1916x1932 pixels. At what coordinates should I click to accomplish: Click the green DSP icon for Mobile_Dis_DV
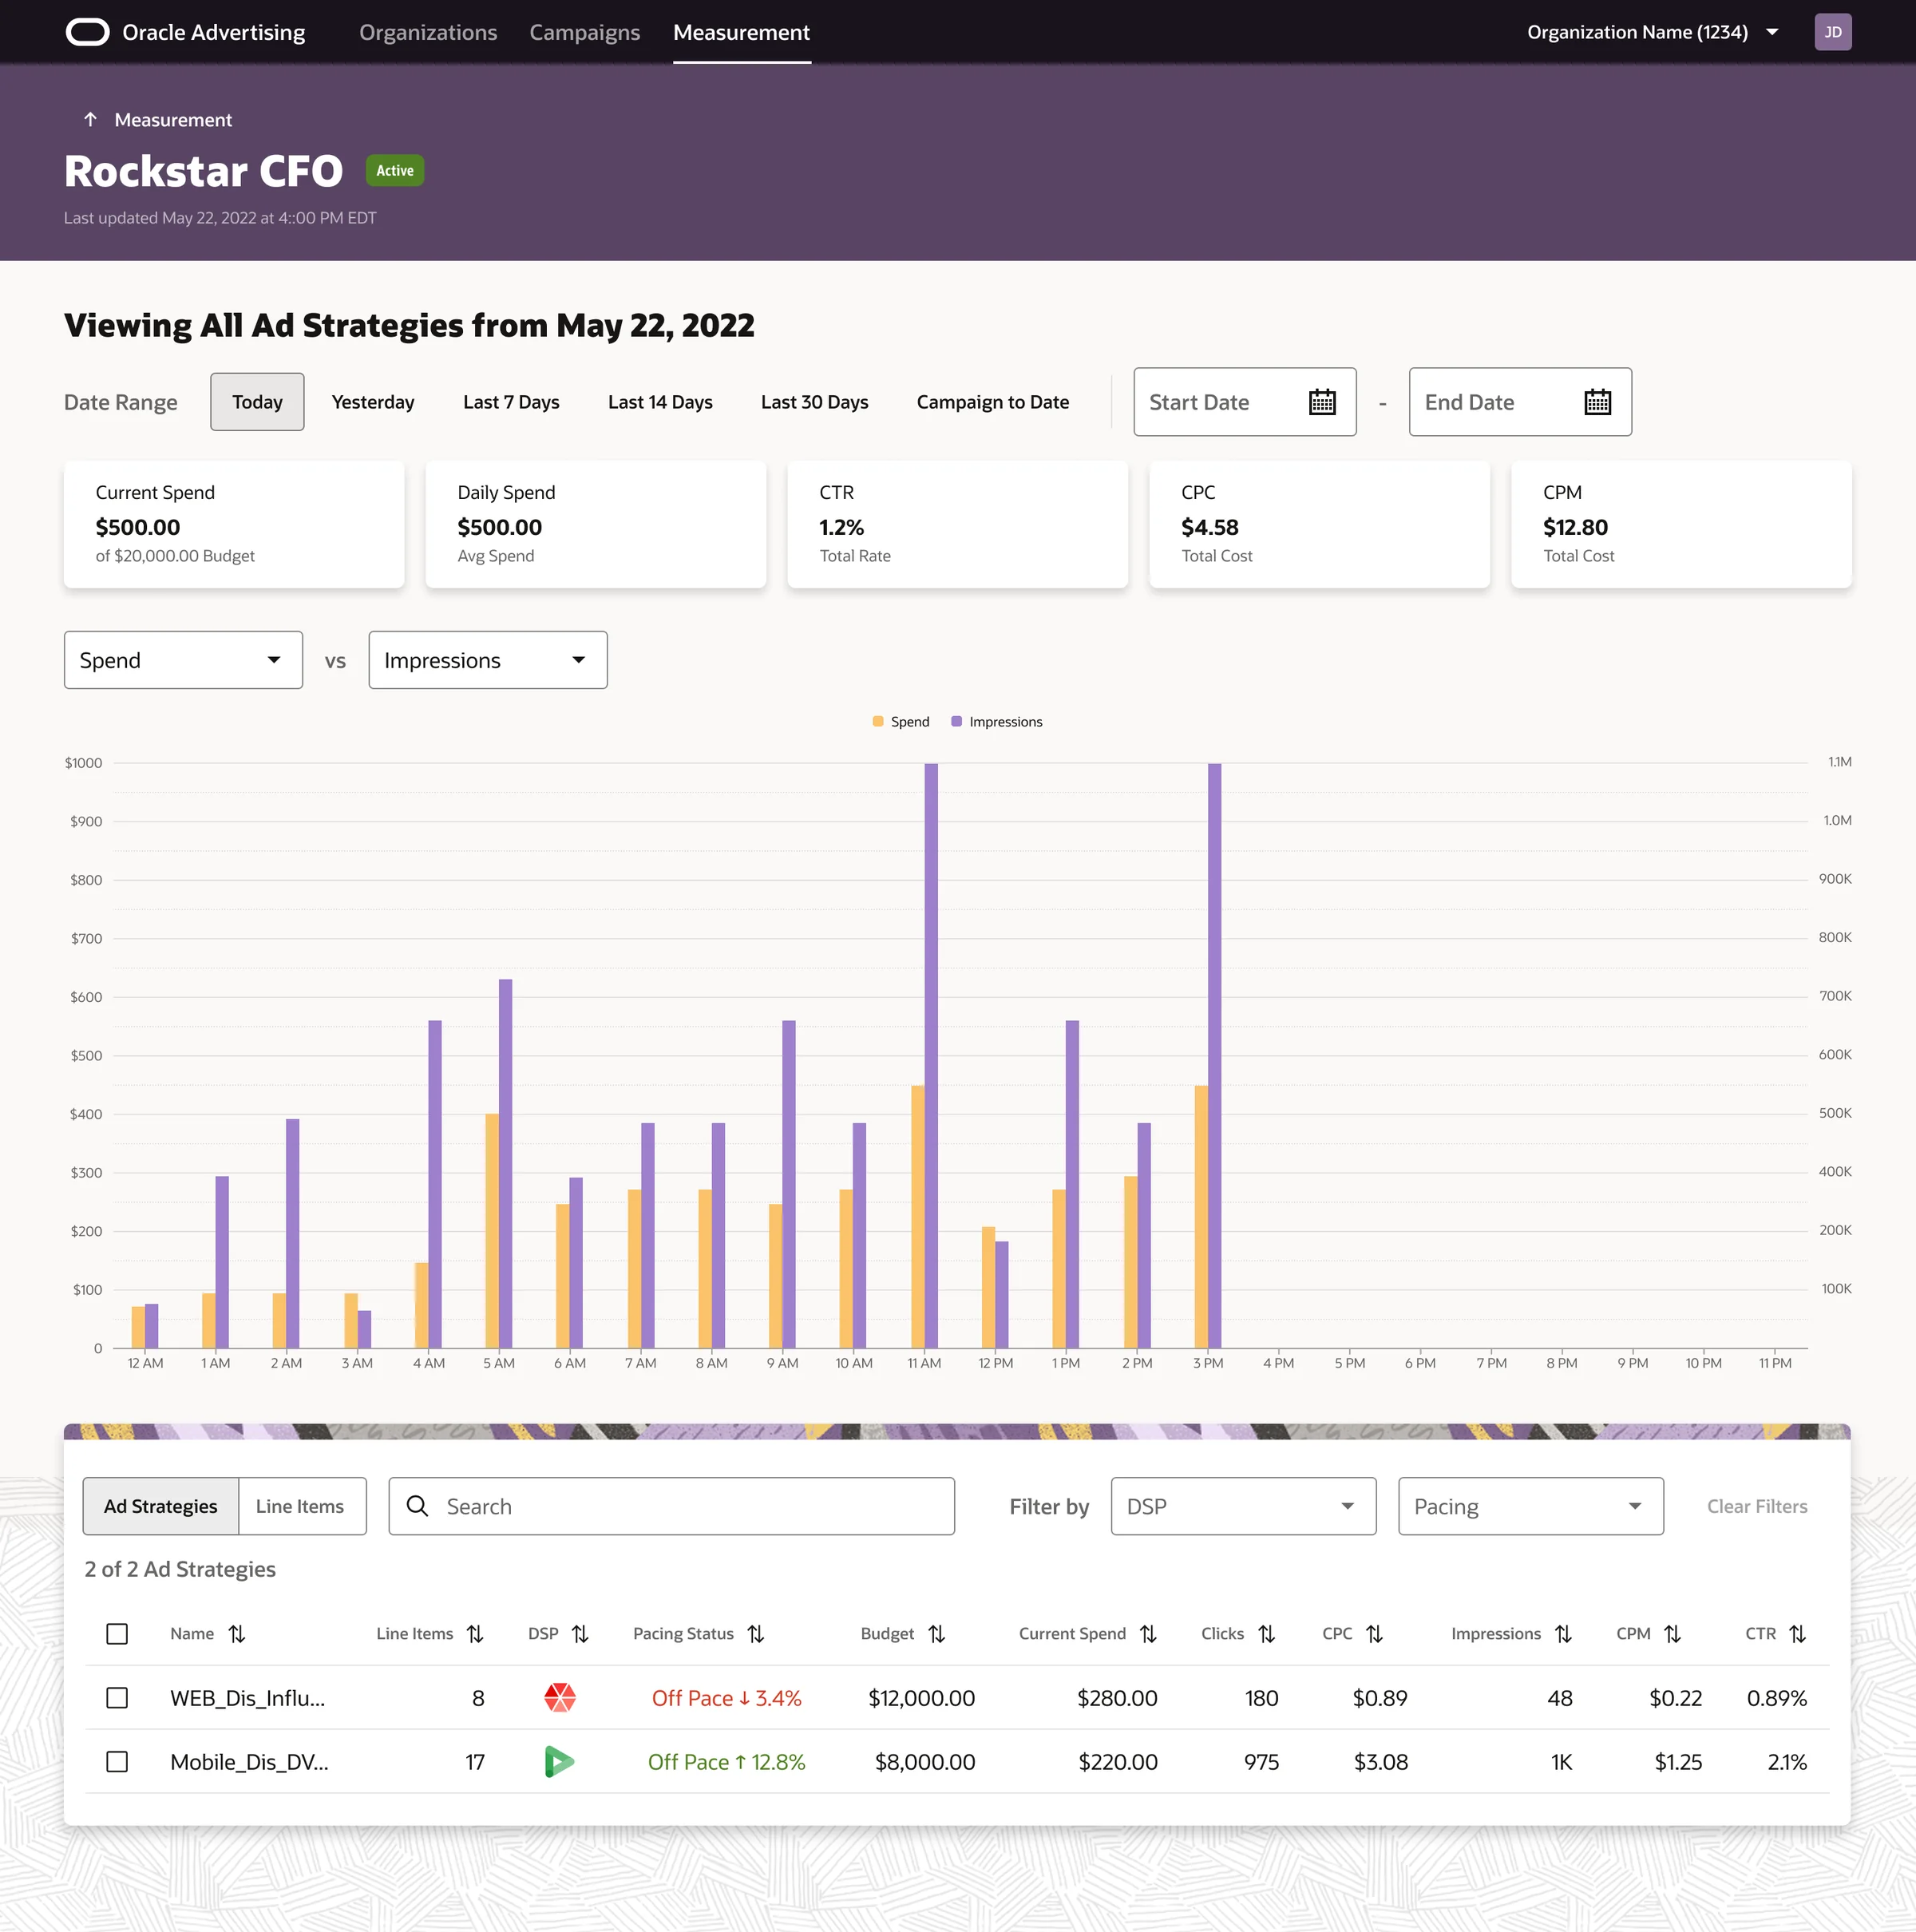pyautogui.click(x=559, y=1761)
